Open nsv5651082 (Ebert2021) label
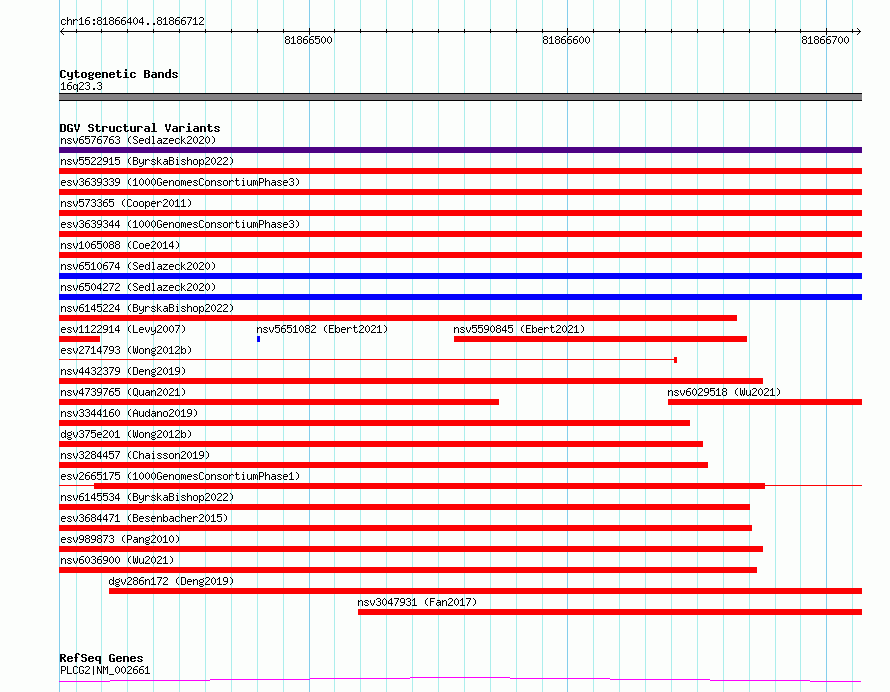The height and width of the screenshot is (692, 890). (x=322, y=329)
